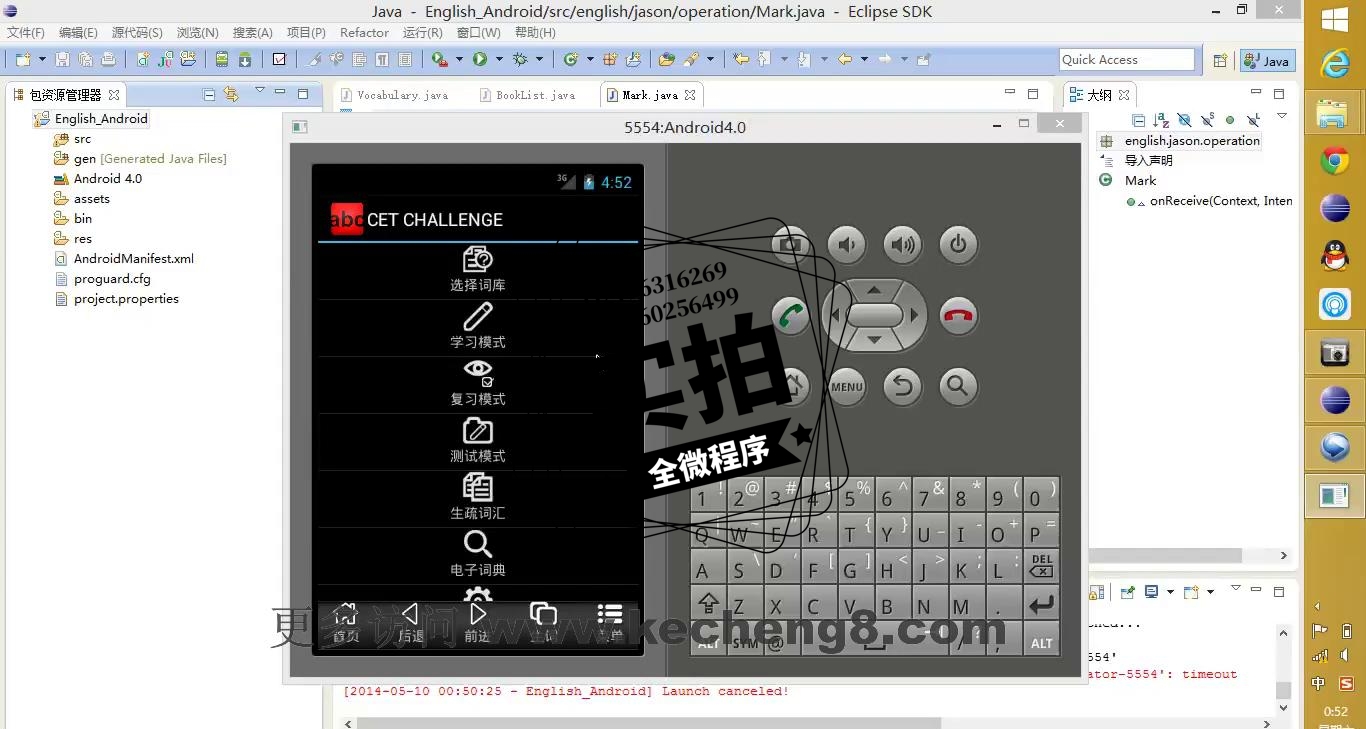Viewport: 1366px width, 729px height.
Task: Click the New Java Package icon
Action: (x=609, y=59)
